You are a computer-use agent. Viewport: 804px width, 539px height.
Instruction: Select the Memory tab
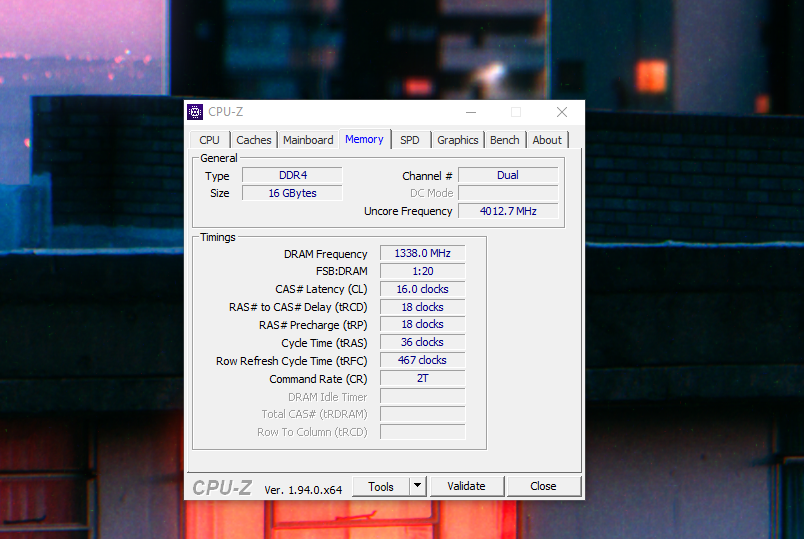364,139
